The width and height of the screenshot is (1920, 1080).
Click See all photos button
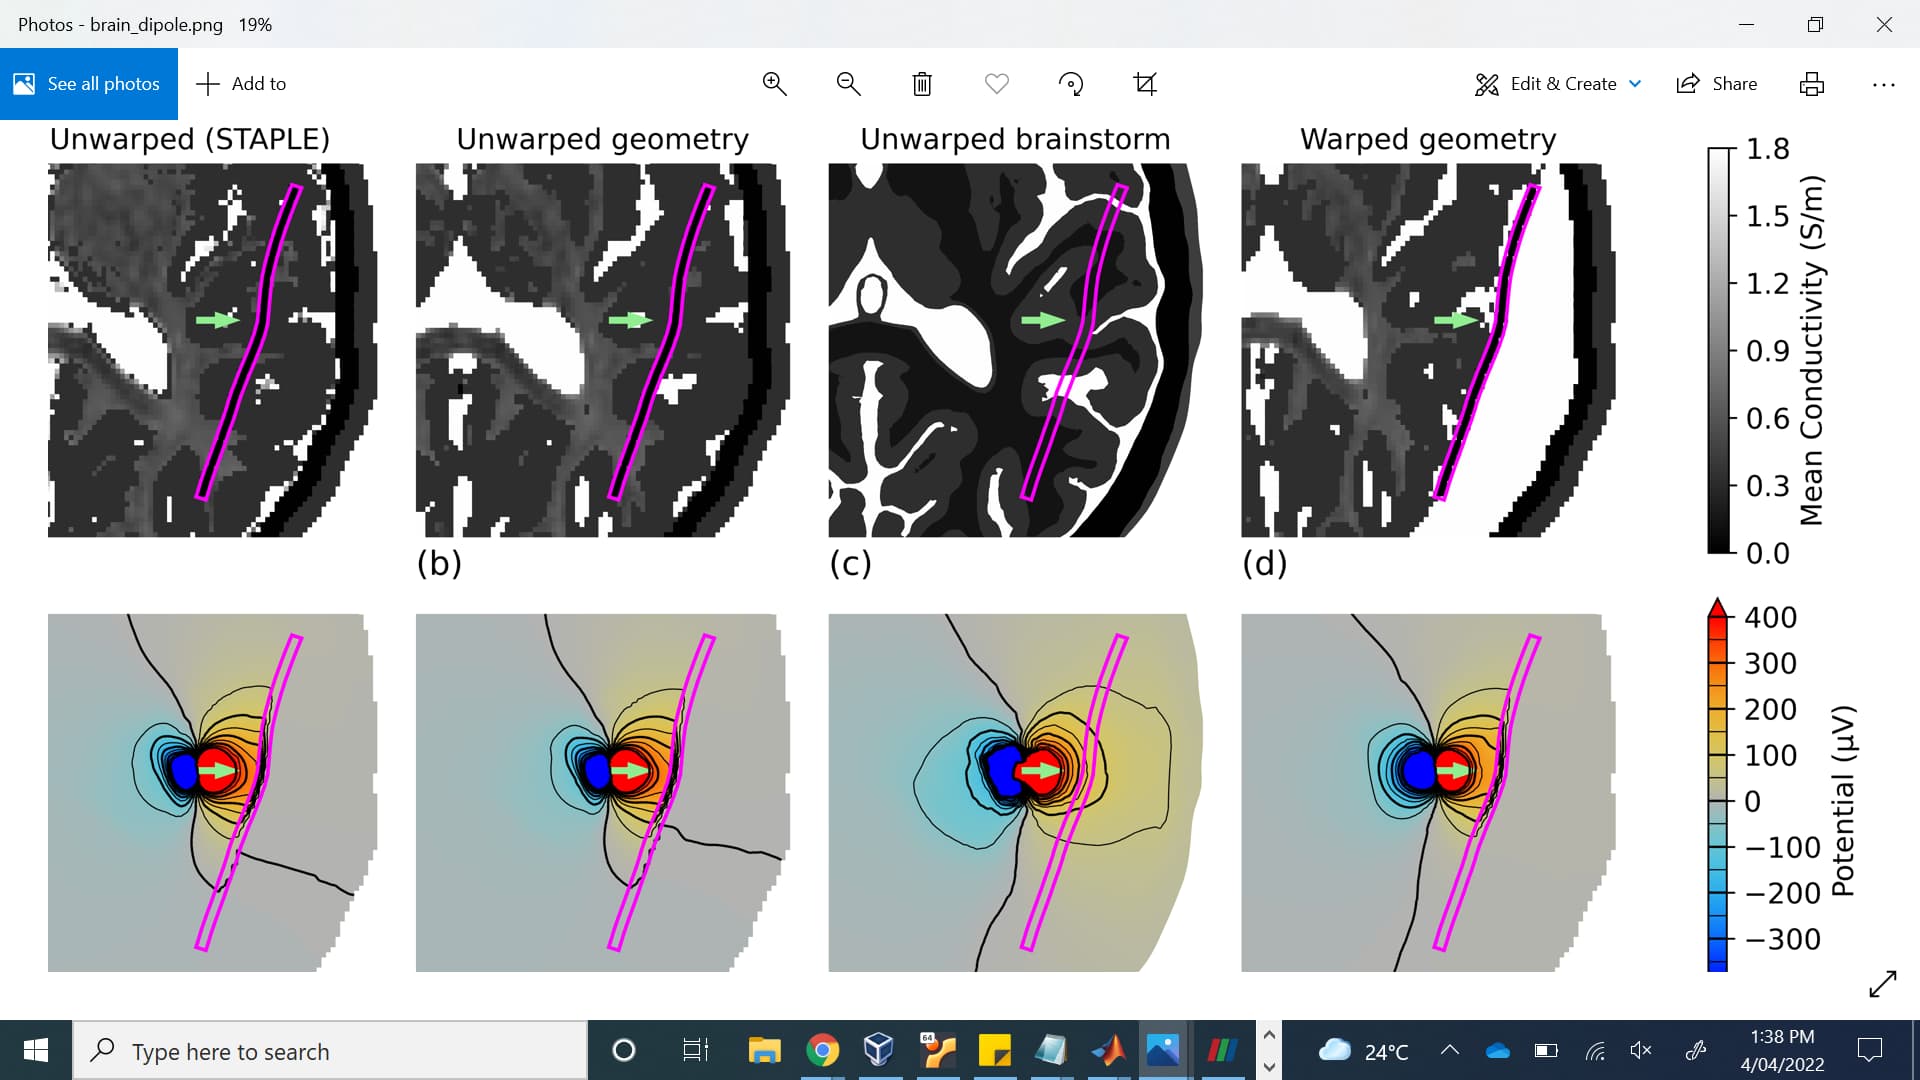click(88, 84)
